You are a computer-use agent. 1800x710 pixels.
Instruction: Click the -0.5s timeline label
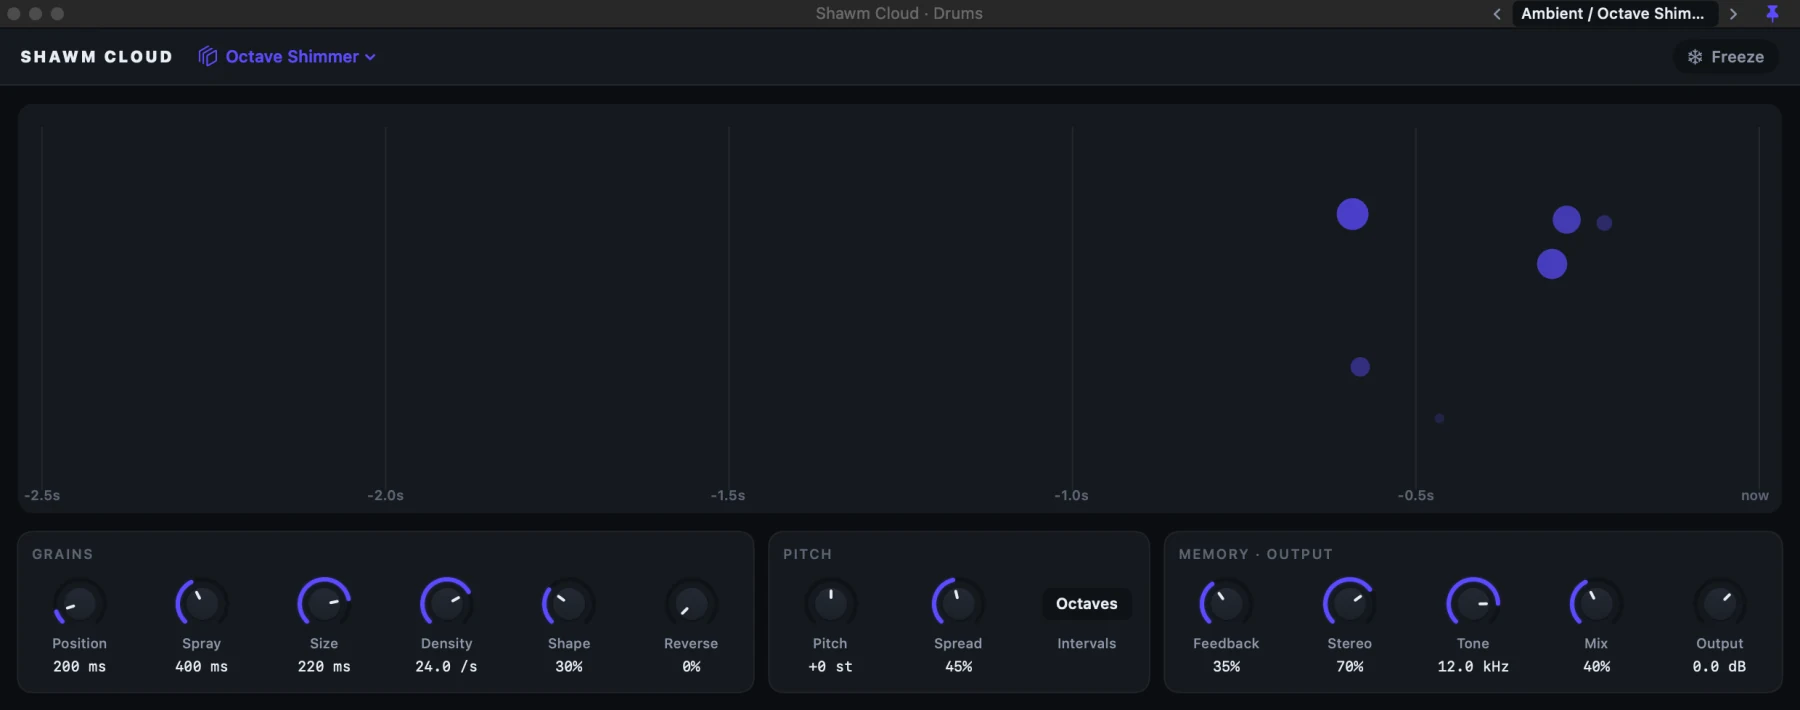(1415, 496)
